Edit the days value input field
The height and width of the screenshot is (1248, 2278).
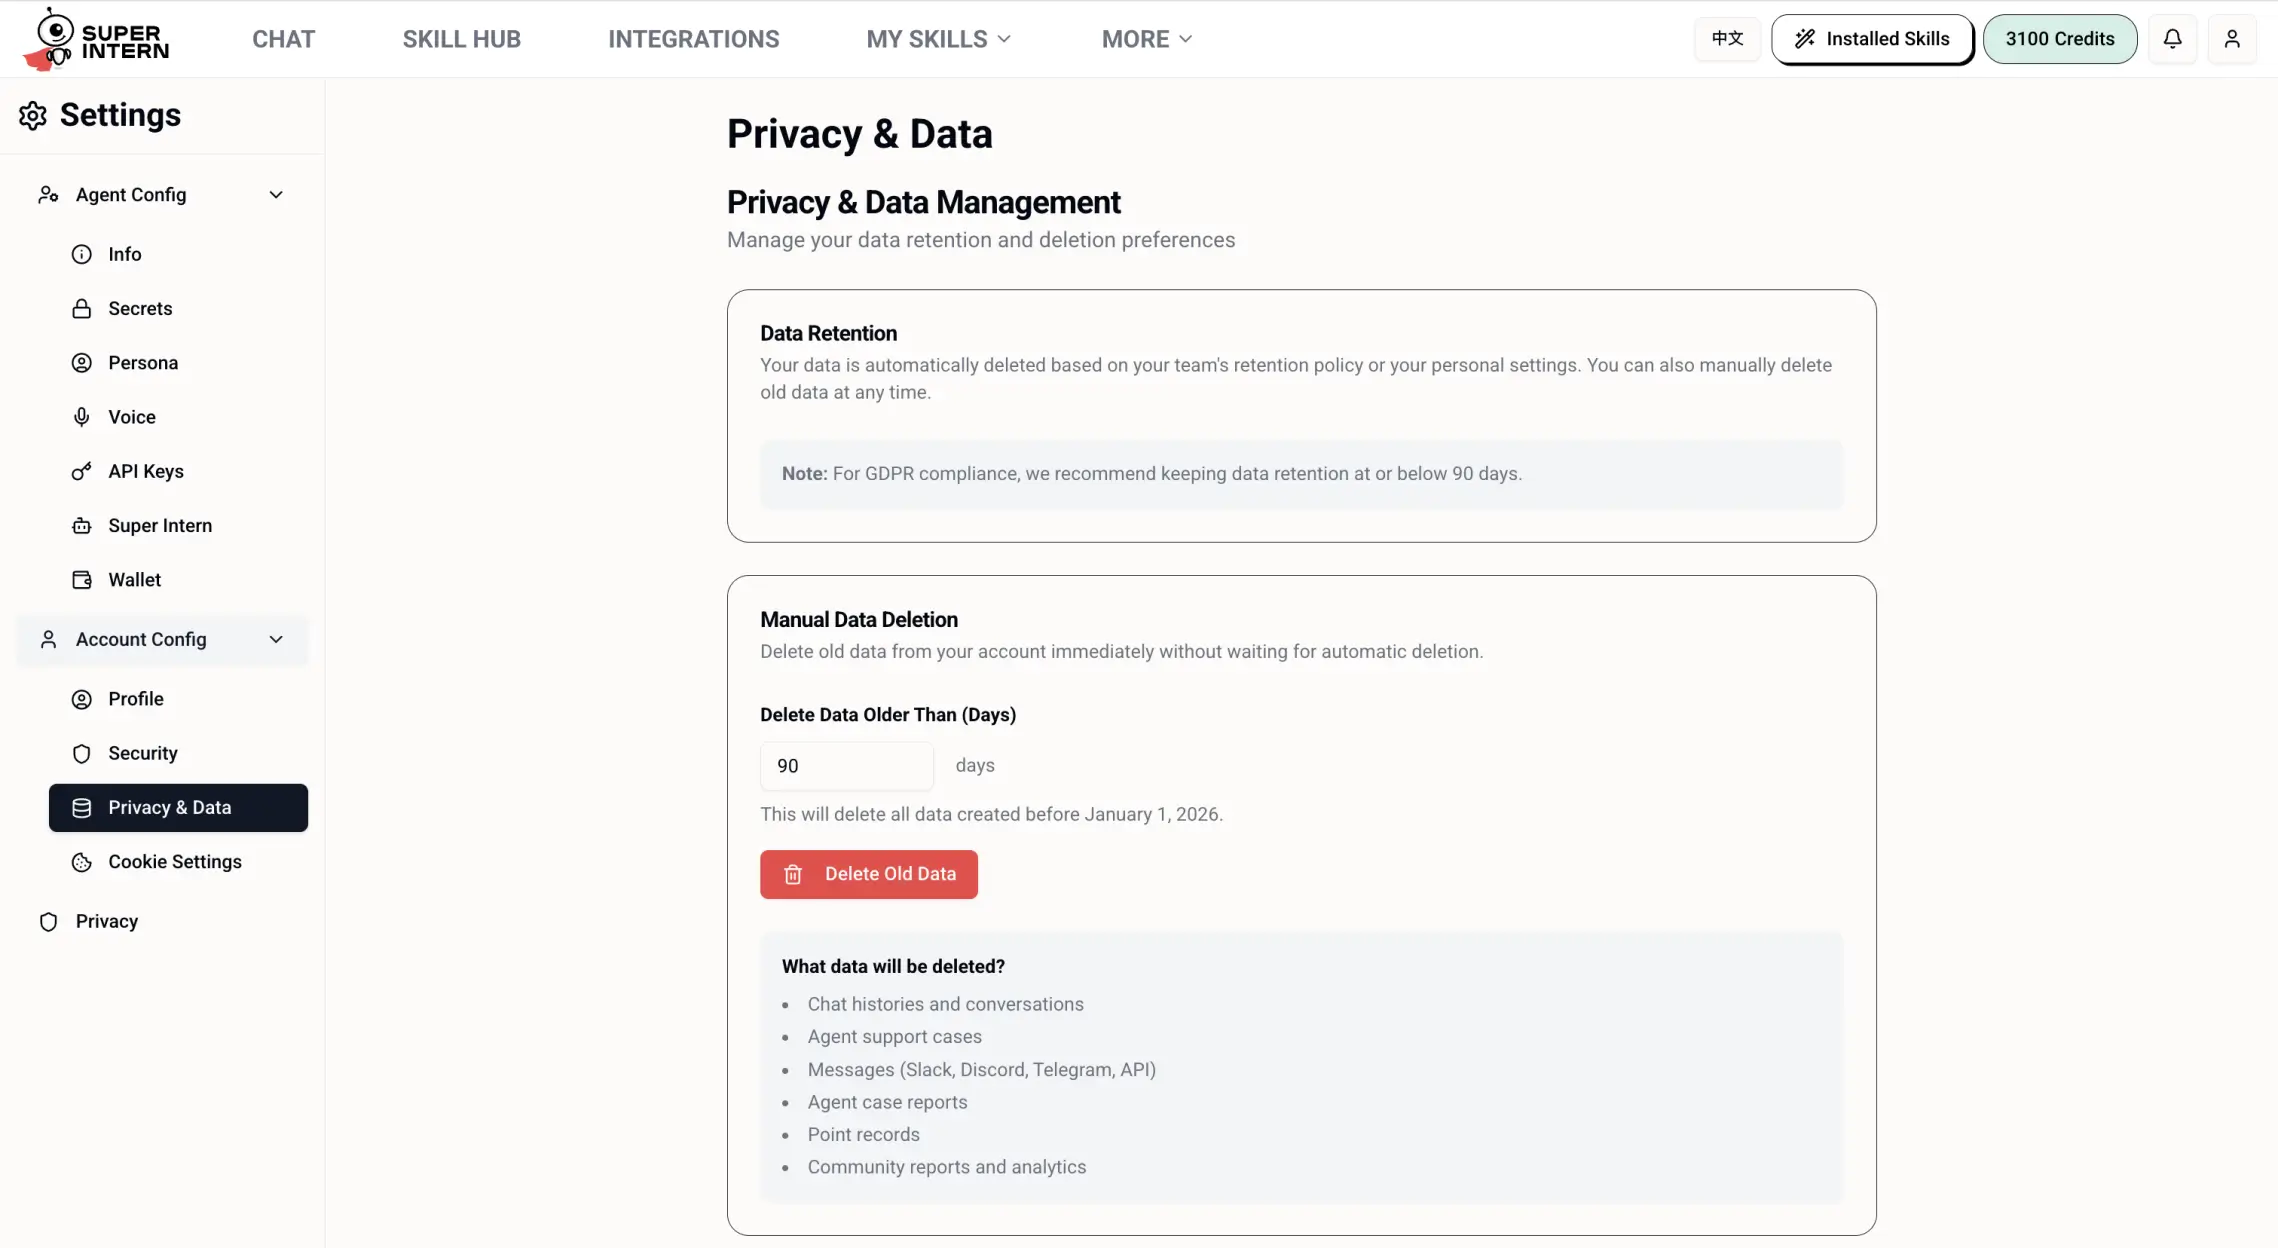pyautogui.click(x=846, y=765)
